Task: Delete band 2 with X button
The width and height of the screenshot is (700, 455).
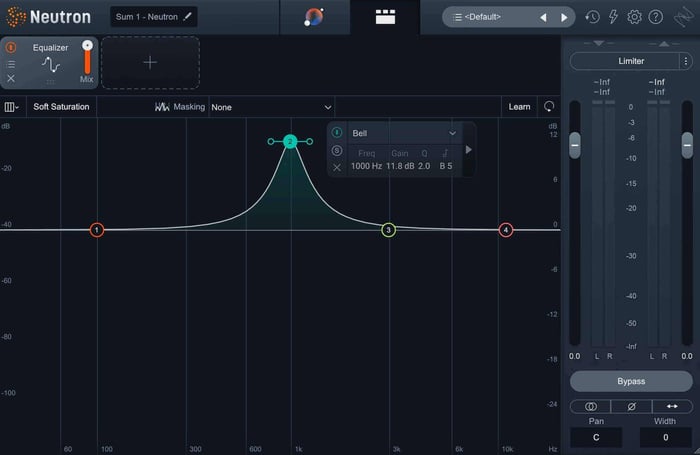Action: pyautogui.click(x=337, y=167)
